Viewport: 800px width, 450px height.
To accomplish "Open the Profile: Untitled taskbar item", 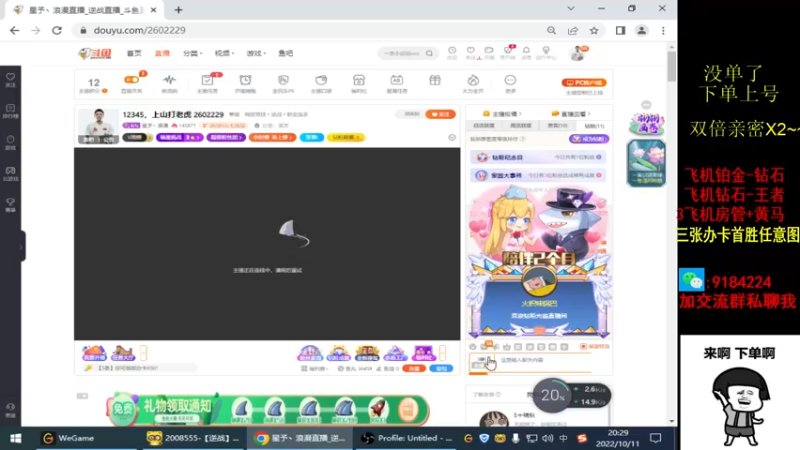I will pyautogui.click(x=407, y=438).
